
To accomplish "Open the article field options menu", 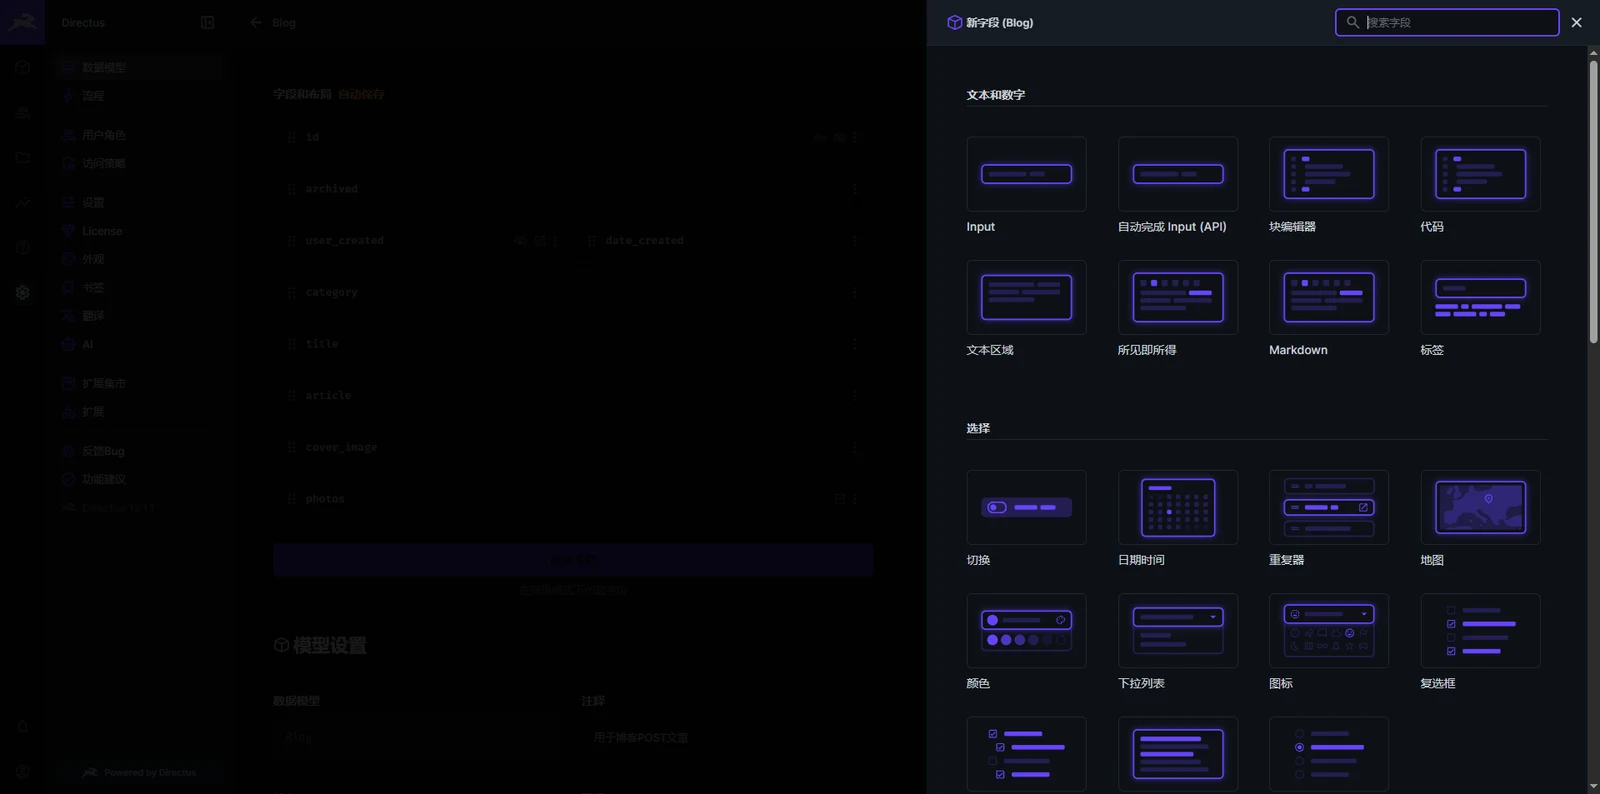I will coord(855,396).
